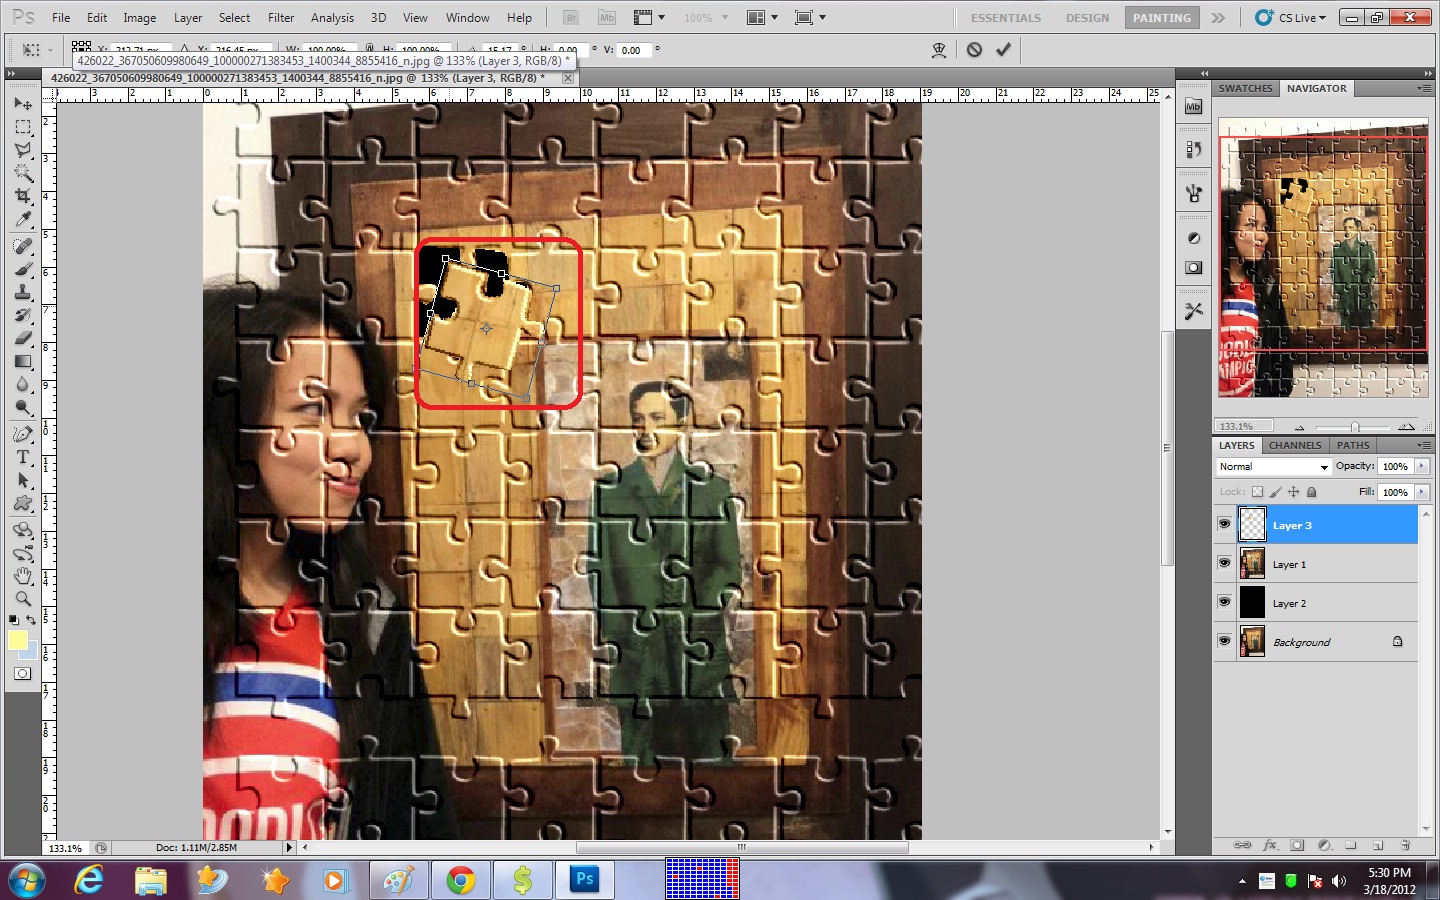The image size is (1440, 900).
Task: Open the Filter menu
Action: point(281,17)
